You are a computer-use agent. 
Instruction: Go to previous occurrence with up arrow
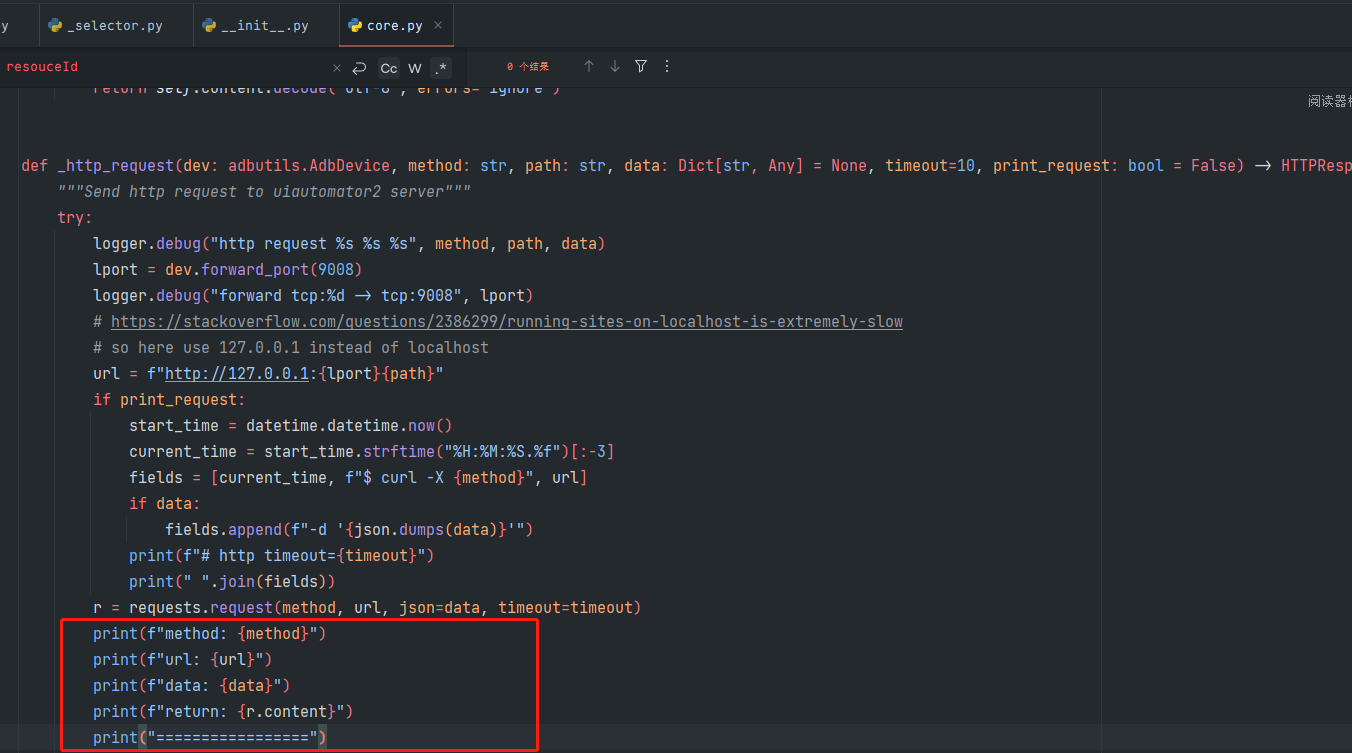[589, 66]
